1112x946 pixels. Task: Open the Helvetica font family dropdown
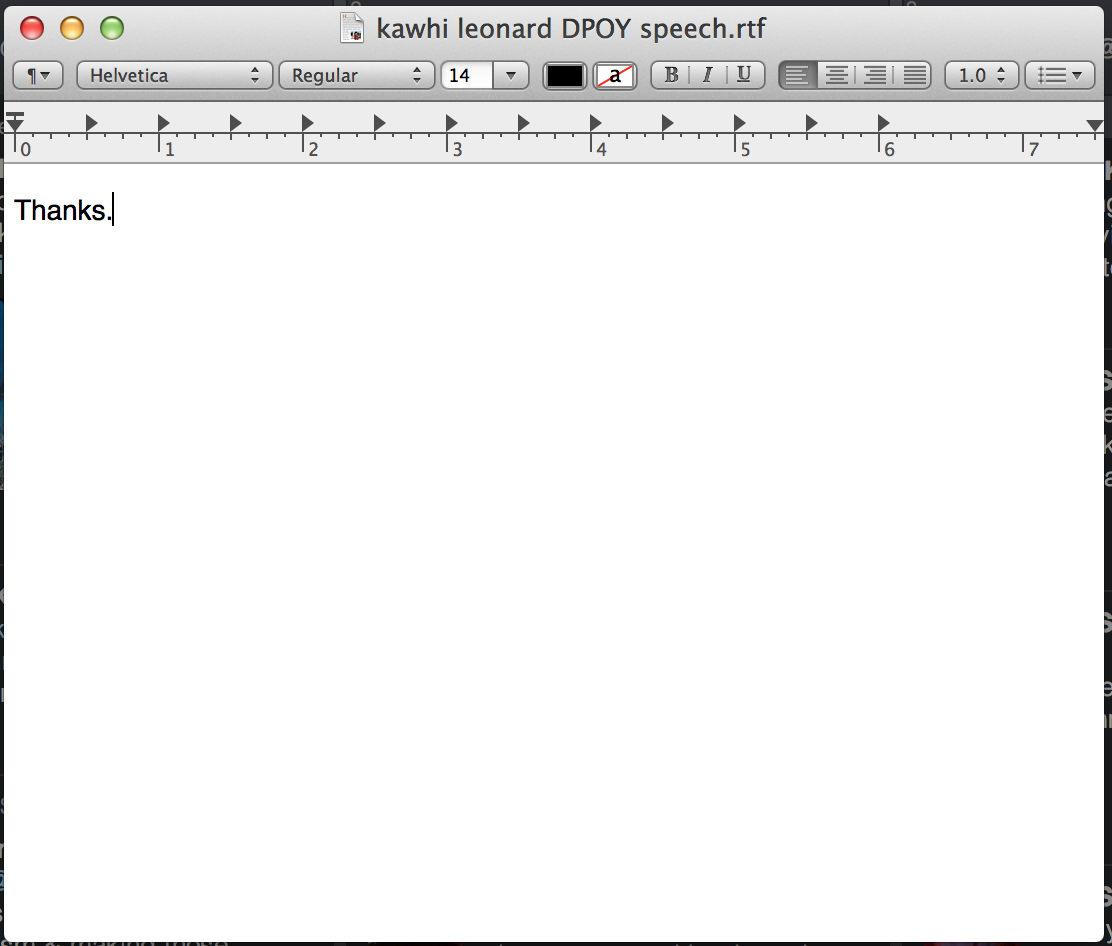pyautogui.click(x=174, y=75)
